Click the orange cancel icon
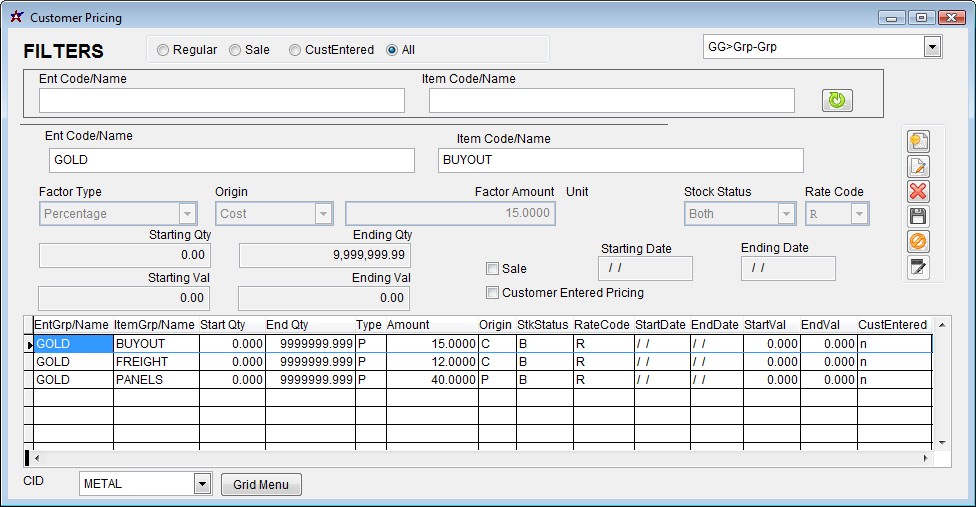The image size is (976, 507). click(918, 242)
